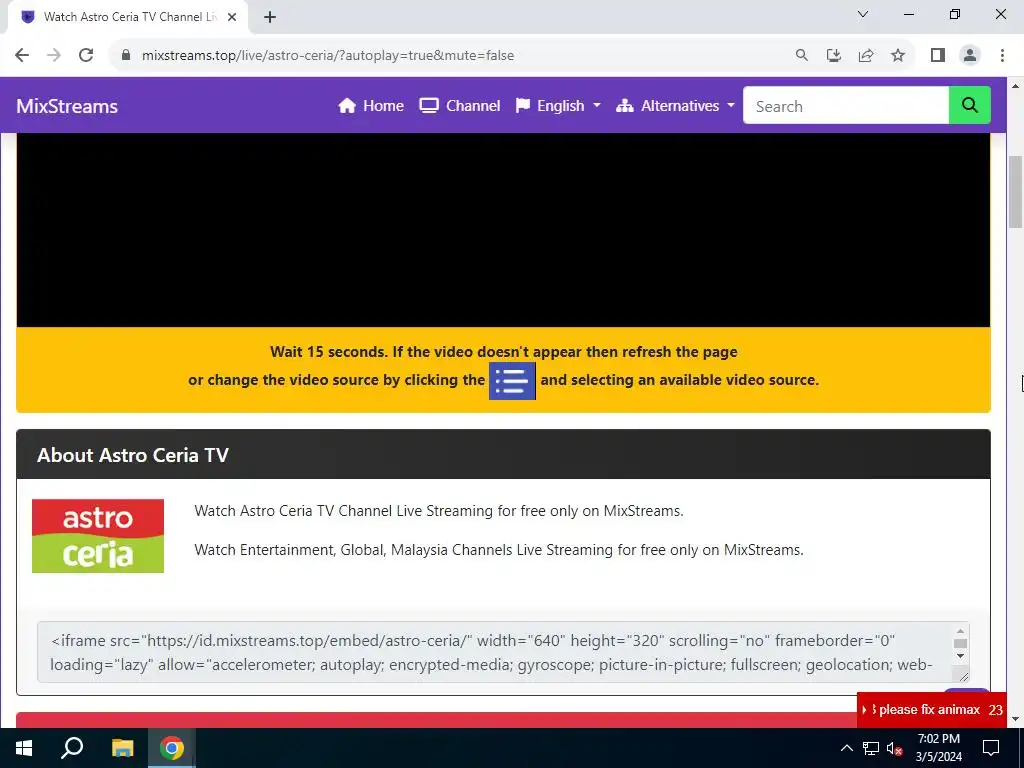Click the page scrollbar up arrow
The height and width of the screenshot is (768, 1024).
click(x=1015, y=85)
